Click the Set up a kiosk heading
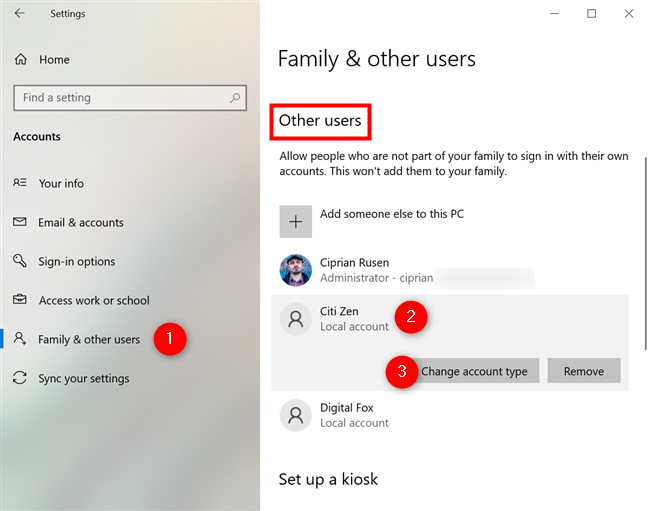Image resolution: width=648 pixels, height=511 pixels. pos(328,480)
